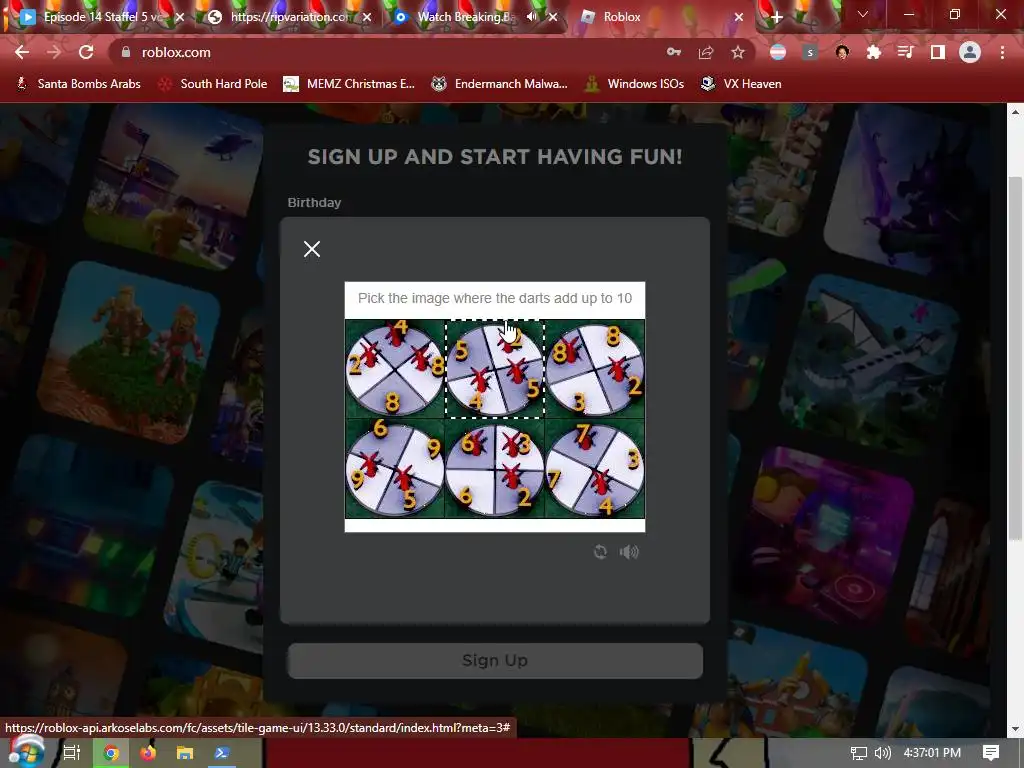Click the face avatar extension icon
1024x768 pixels.
click(x=842, y=52)
